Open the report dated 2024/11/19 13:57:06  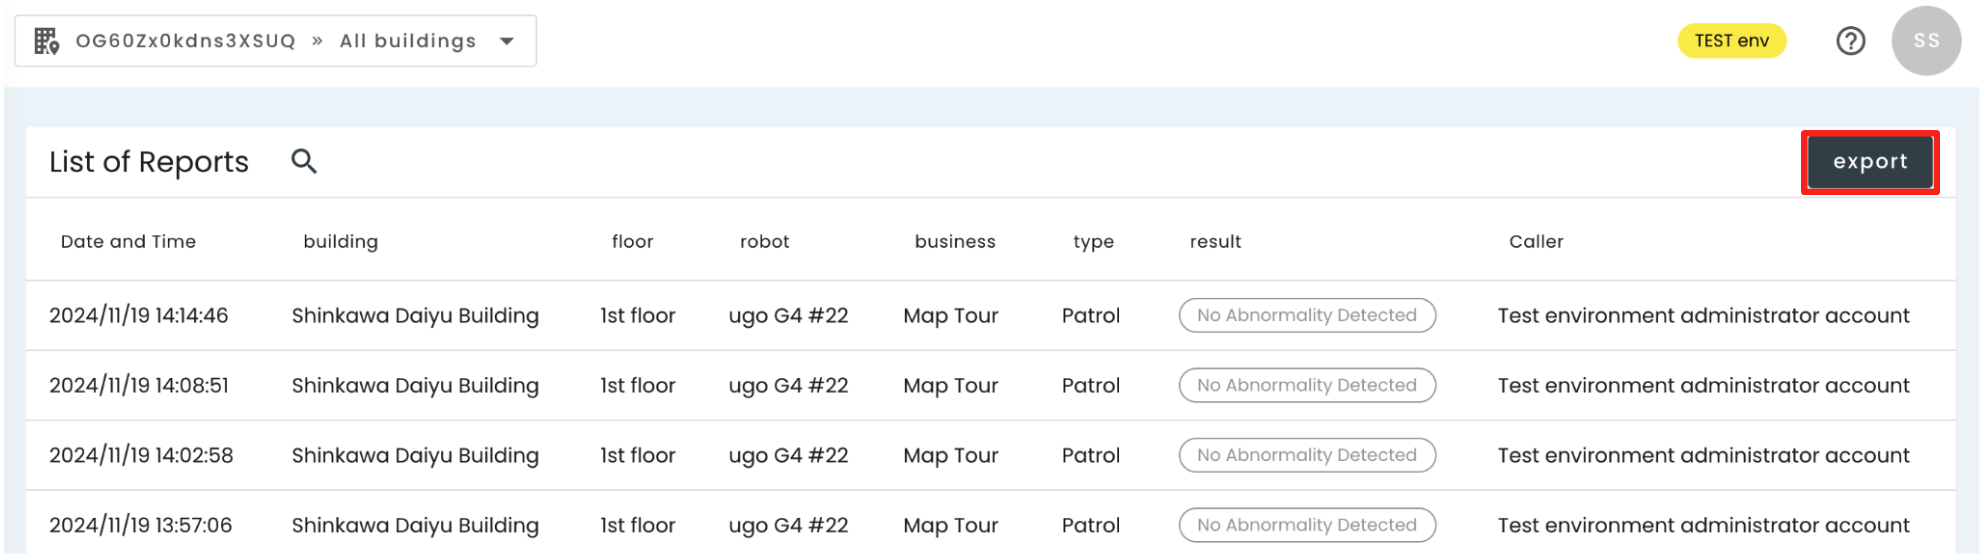[x=991, y=523]
